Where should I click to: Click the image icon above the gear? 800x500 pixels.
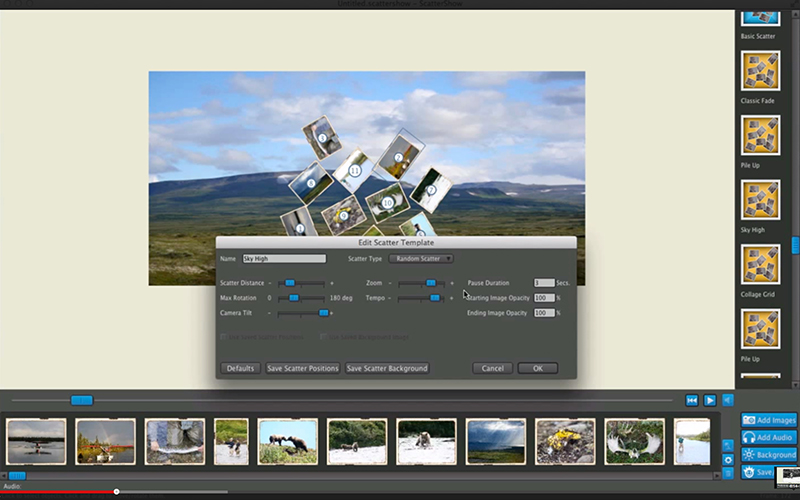click(x=727, y=445)
